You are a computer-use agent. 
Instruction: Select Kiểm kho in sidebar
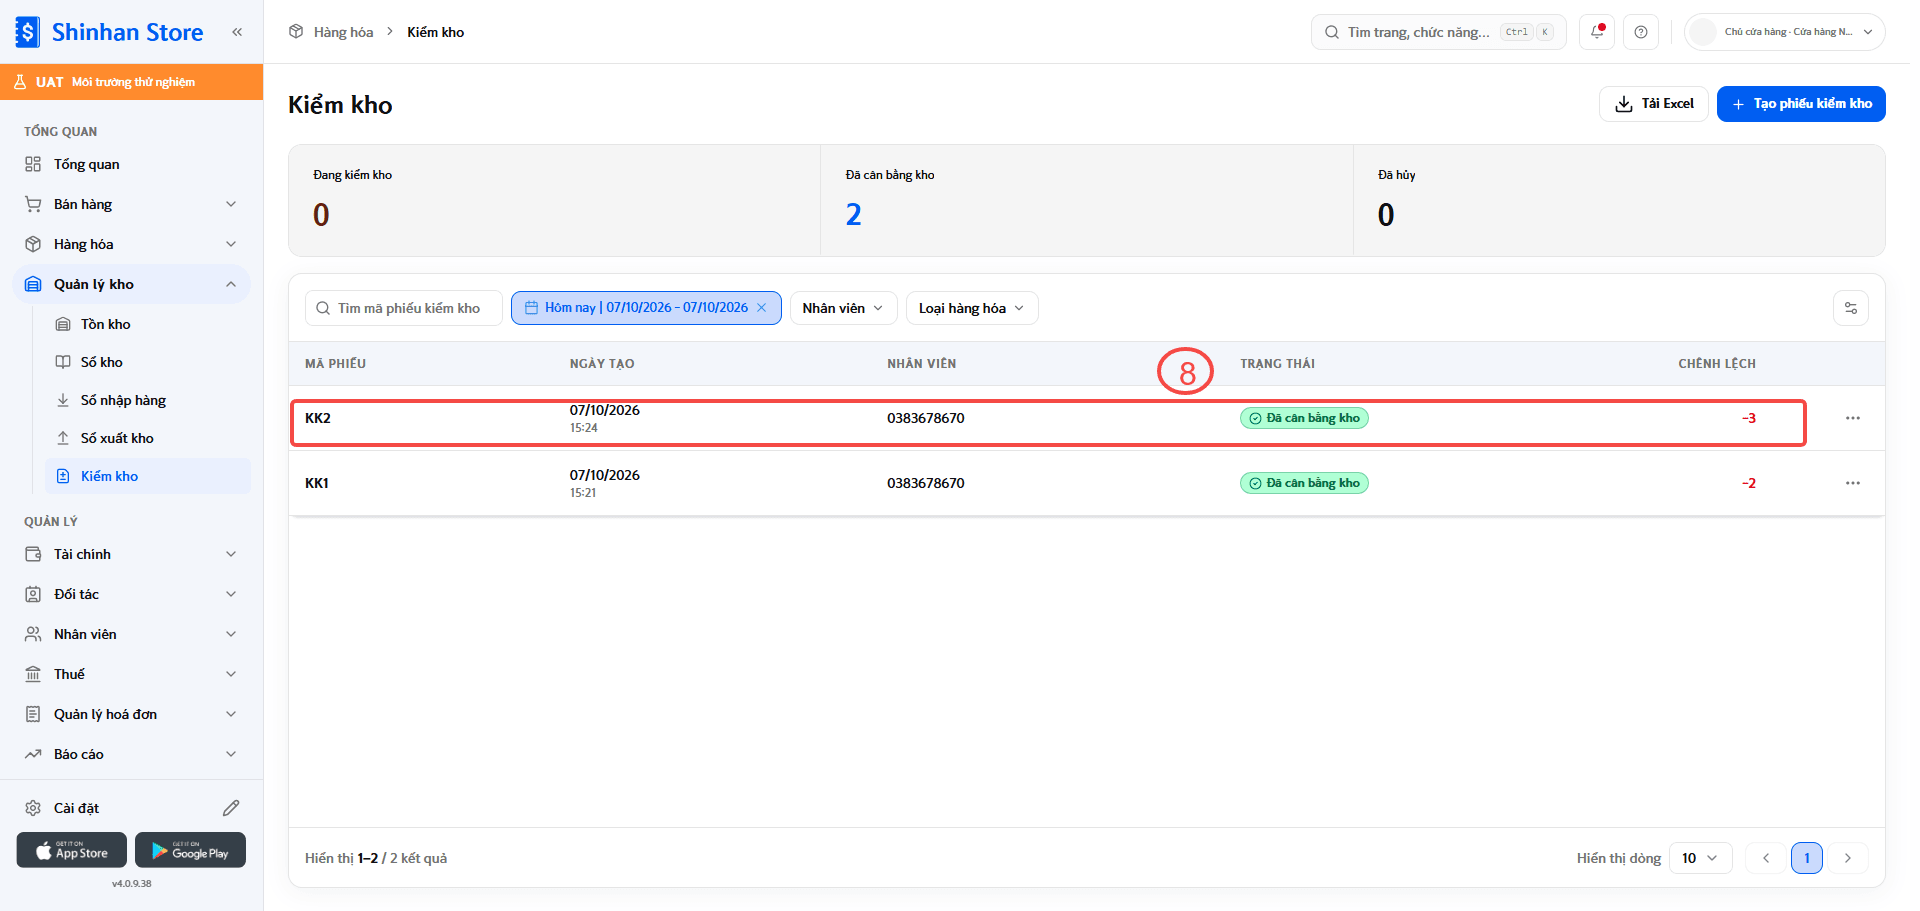148,476
